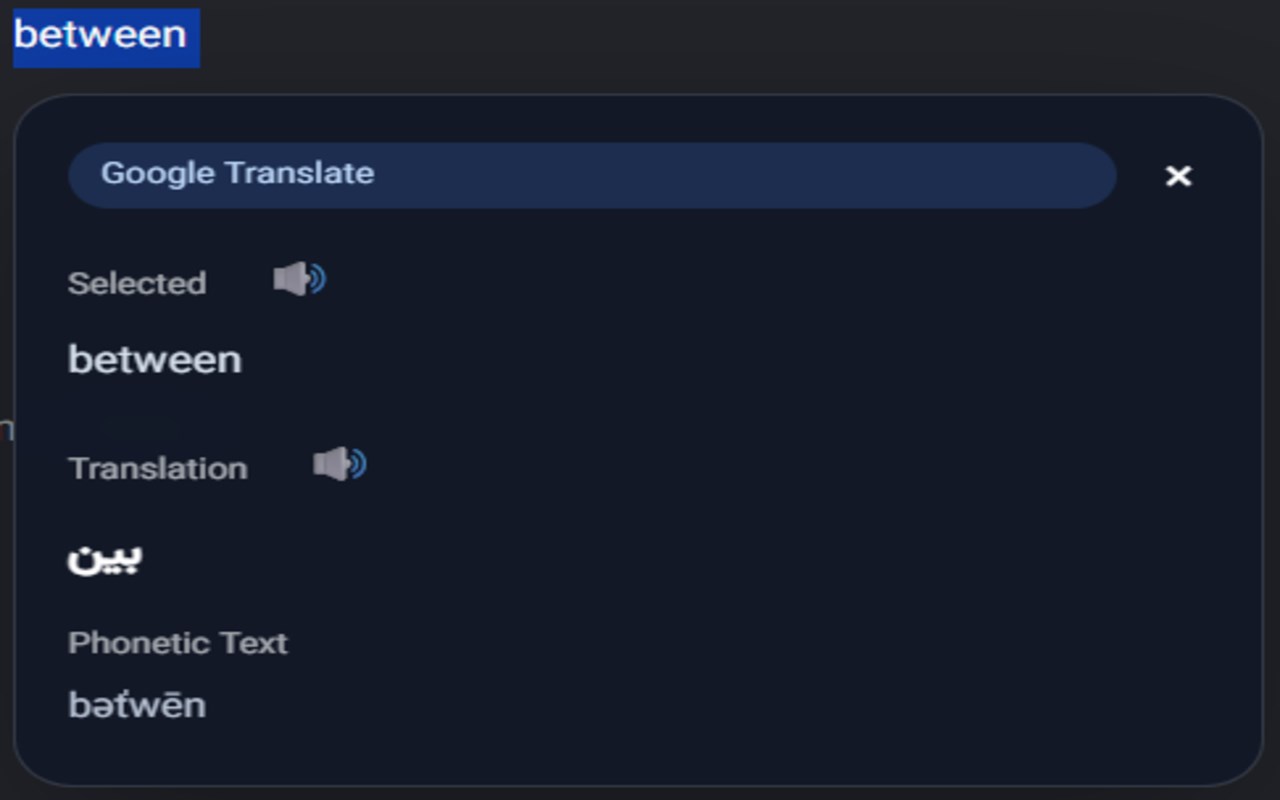
Task: Click the phonetic spelling bəˈtwēn
Action: pyautogui.click(x=137, y=705)
